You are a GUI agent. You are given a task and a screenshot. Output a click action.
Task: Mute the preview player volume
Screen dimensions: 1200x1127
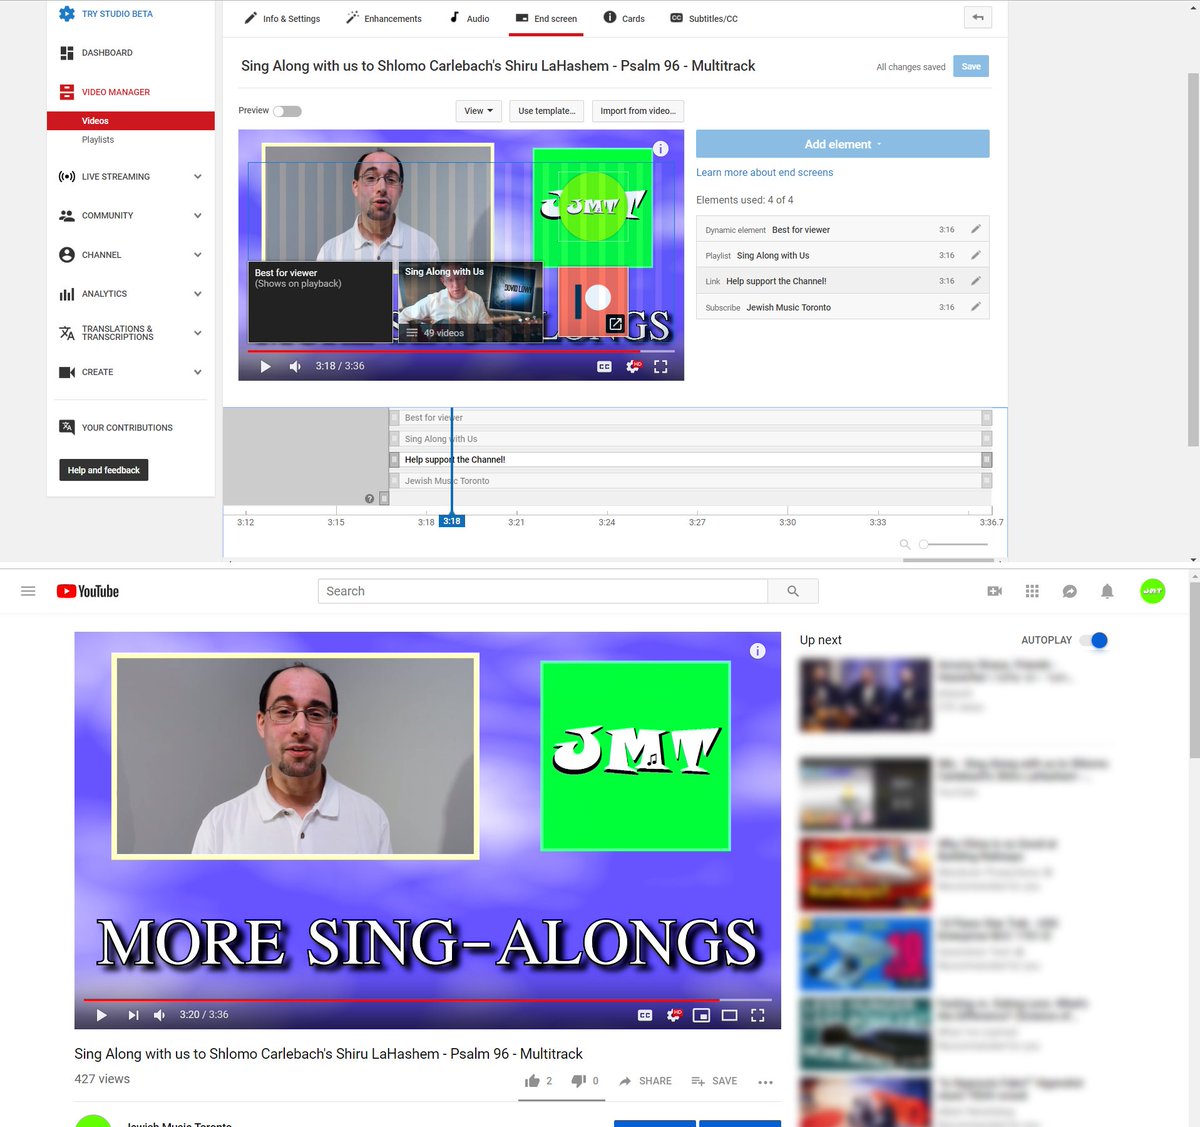pyautogui.click(x=295, y=366)
